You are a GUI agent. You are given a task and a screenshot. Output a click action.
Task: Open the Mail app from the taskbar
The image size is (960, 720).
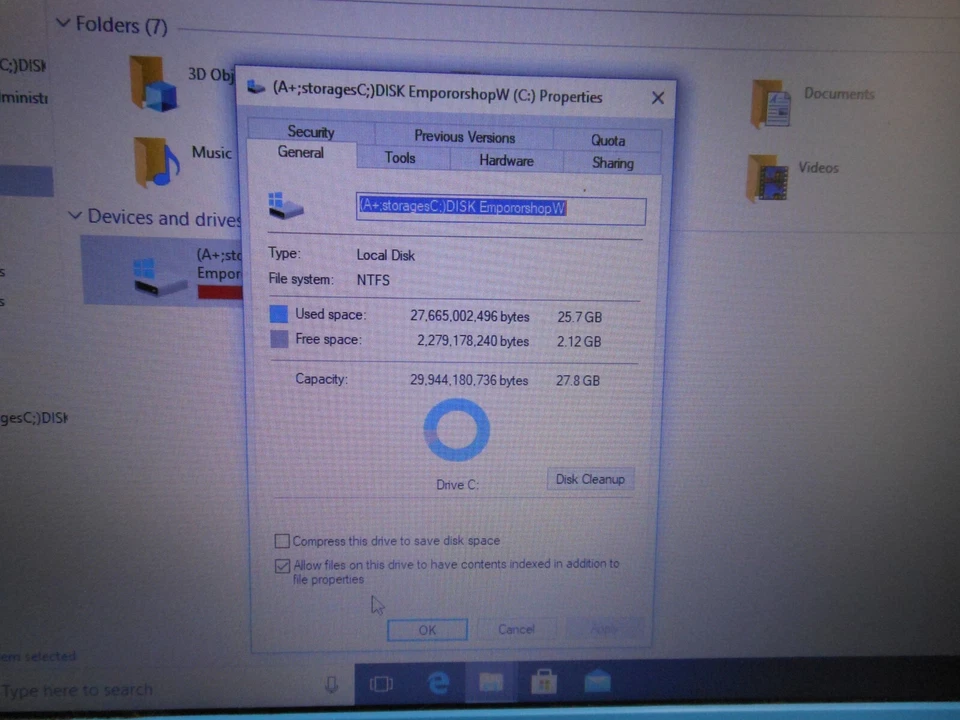(x=597, y=682)
